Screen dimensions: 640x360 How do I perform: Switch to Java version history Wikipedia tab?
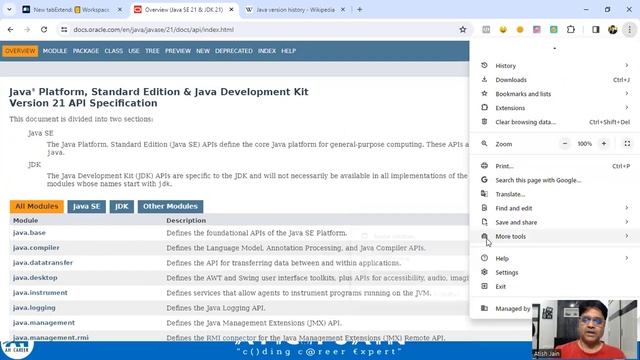click(x=295, y=9)
